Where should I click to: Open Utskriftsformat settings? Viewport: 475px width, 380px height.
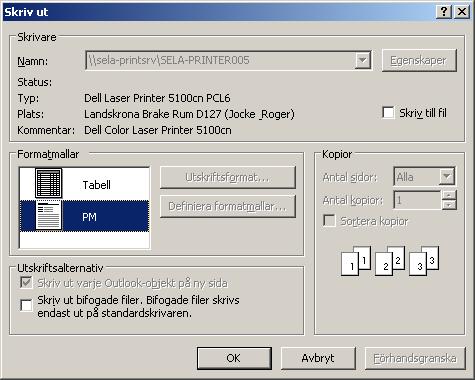point(228,177)
